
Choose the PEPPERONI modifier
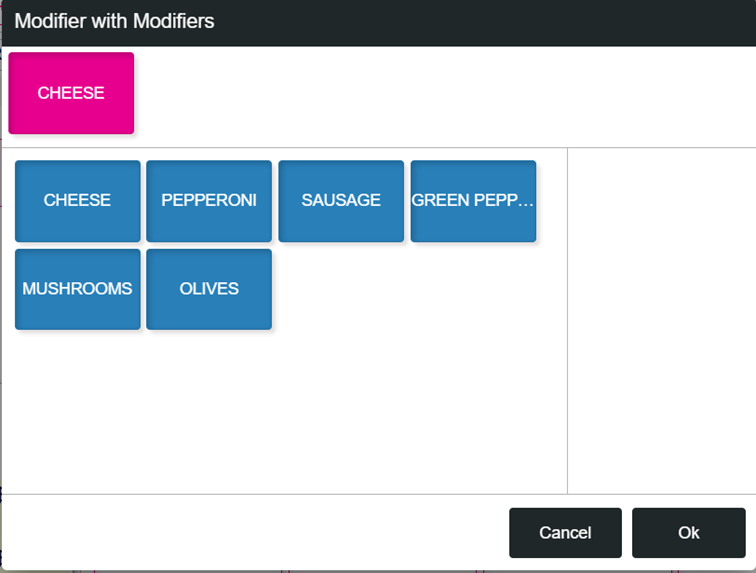point(209,201)
